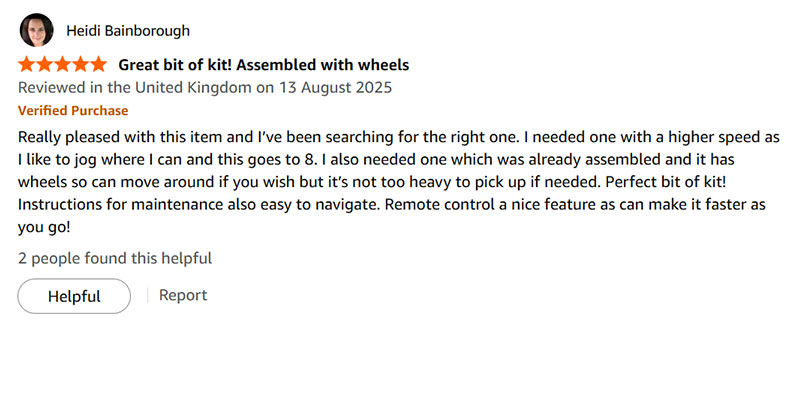Screen dimensions: 800x400
Task: Click the first orange rating star
Action: [27, 65]
